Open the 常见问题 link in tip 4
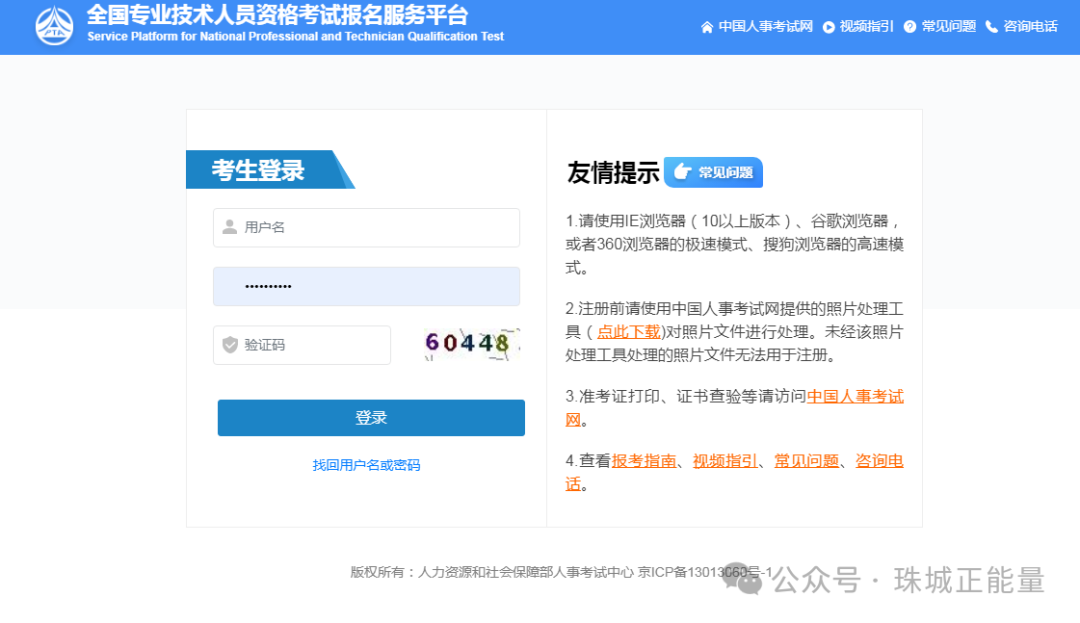 [807, 461]
